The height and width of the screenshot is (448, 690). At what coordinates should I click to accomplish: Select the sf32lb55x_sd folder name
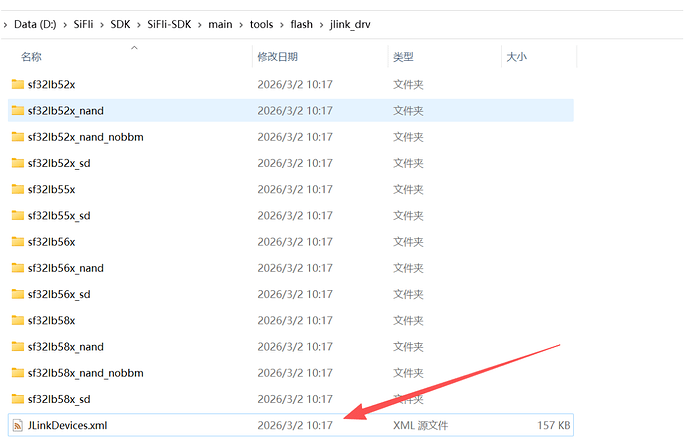(59, 216)
